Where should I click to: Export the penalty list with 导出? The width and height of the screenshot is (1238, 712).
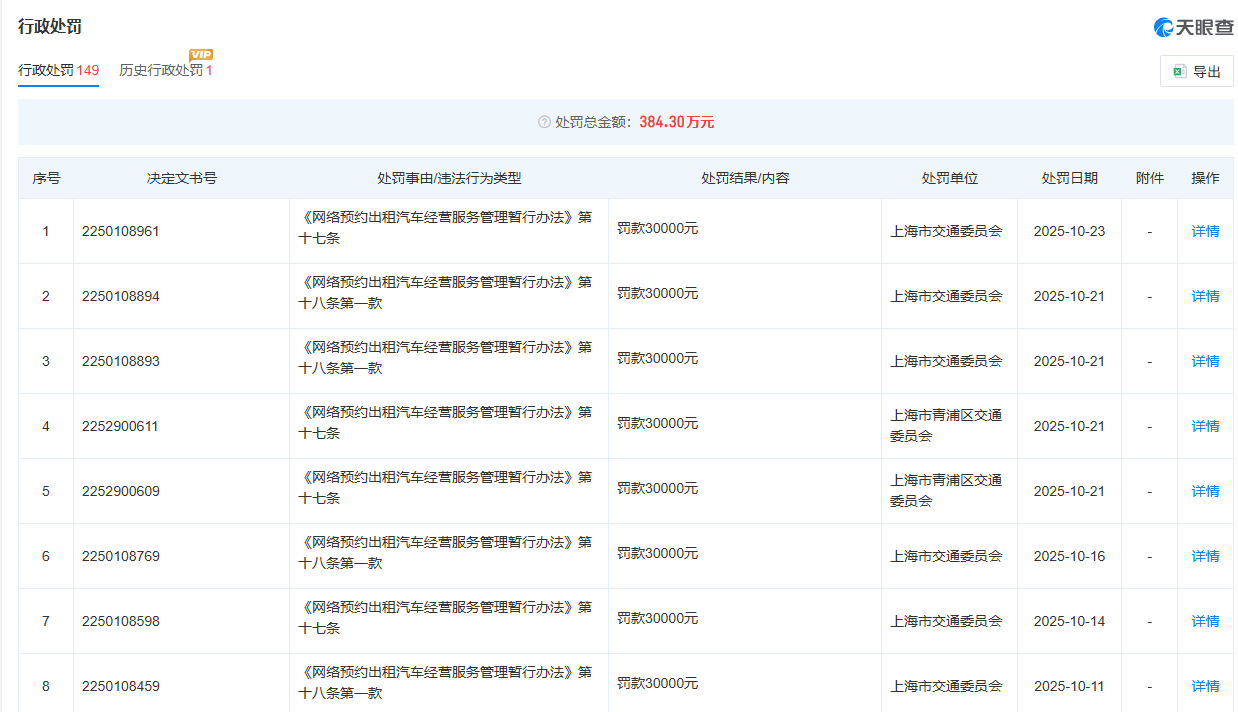pyautogui.click(x=1197, y=71)
